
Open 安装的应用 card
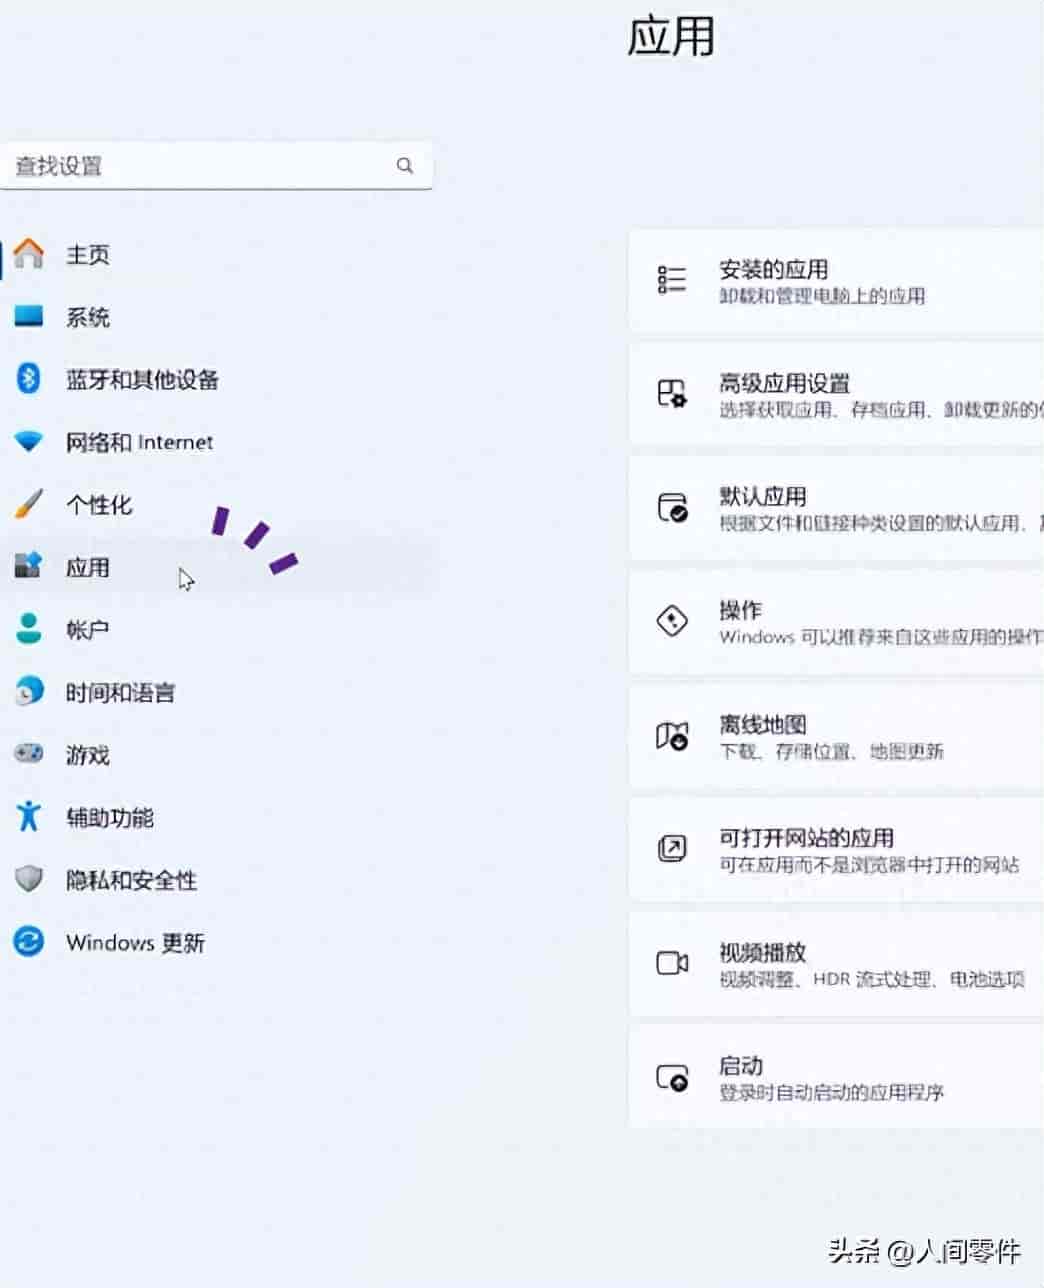[x=836, y=280]
